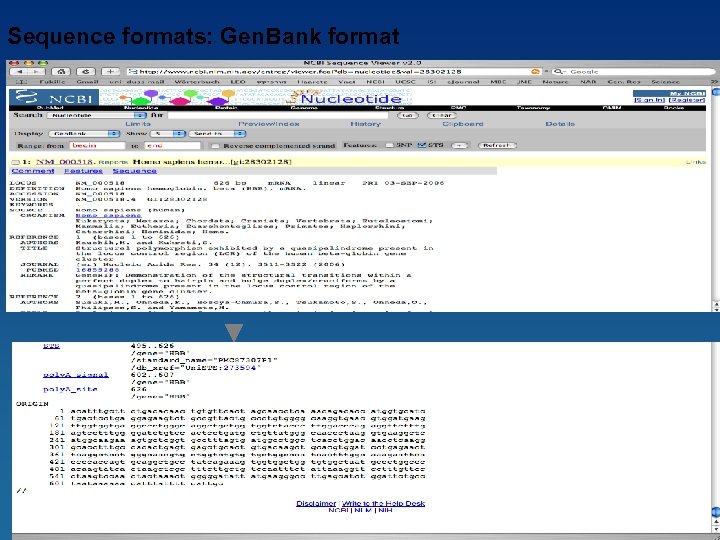Viewport: 720px width, 540px height.
Task: Open the Science bookmark in bookmarks bar
Action: (665, 82)
